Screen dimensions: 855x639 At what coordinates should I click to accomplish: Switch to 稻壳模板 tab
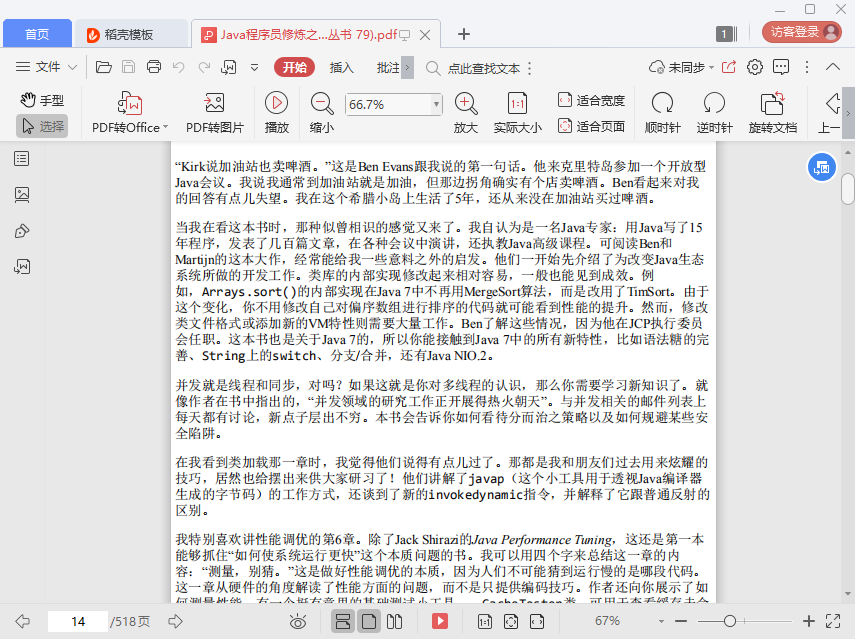(131, 34)
